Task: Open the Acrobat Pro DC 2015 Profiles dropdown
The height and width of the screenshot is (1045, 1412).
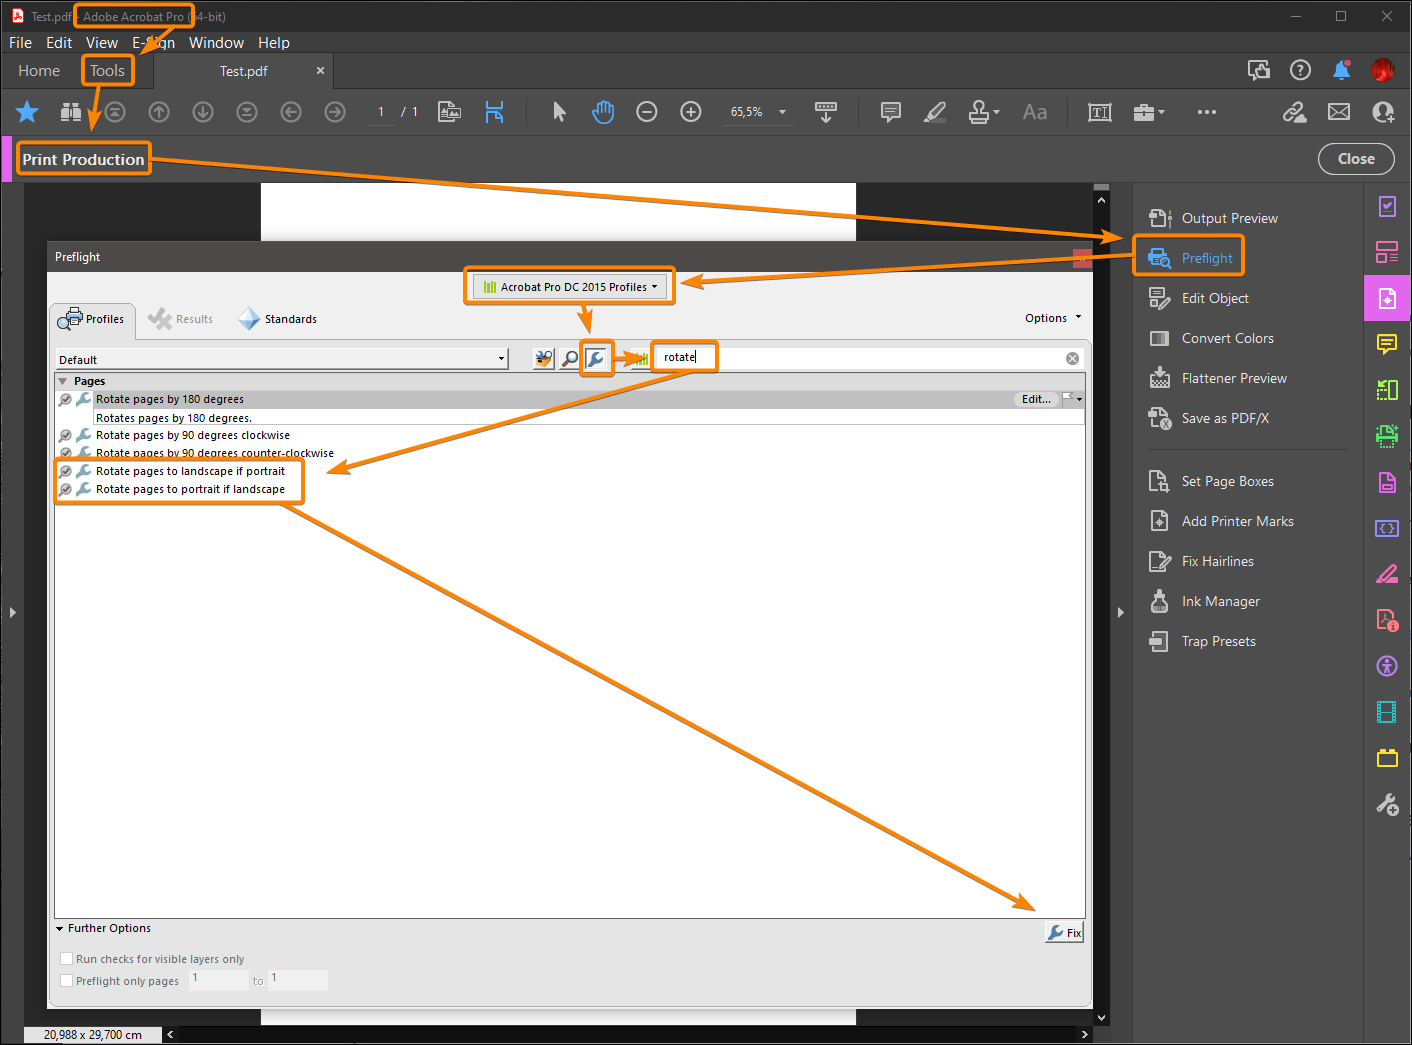Action: click(569, 286)
